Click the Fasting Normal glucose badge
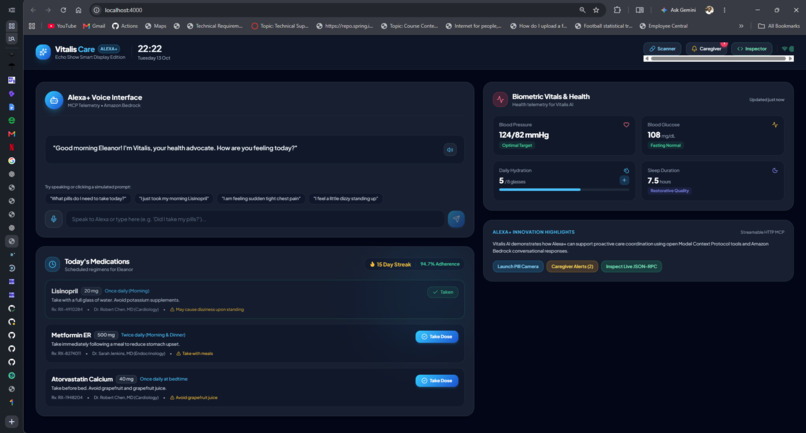806x433 pixels. click(x=665, y=146)
